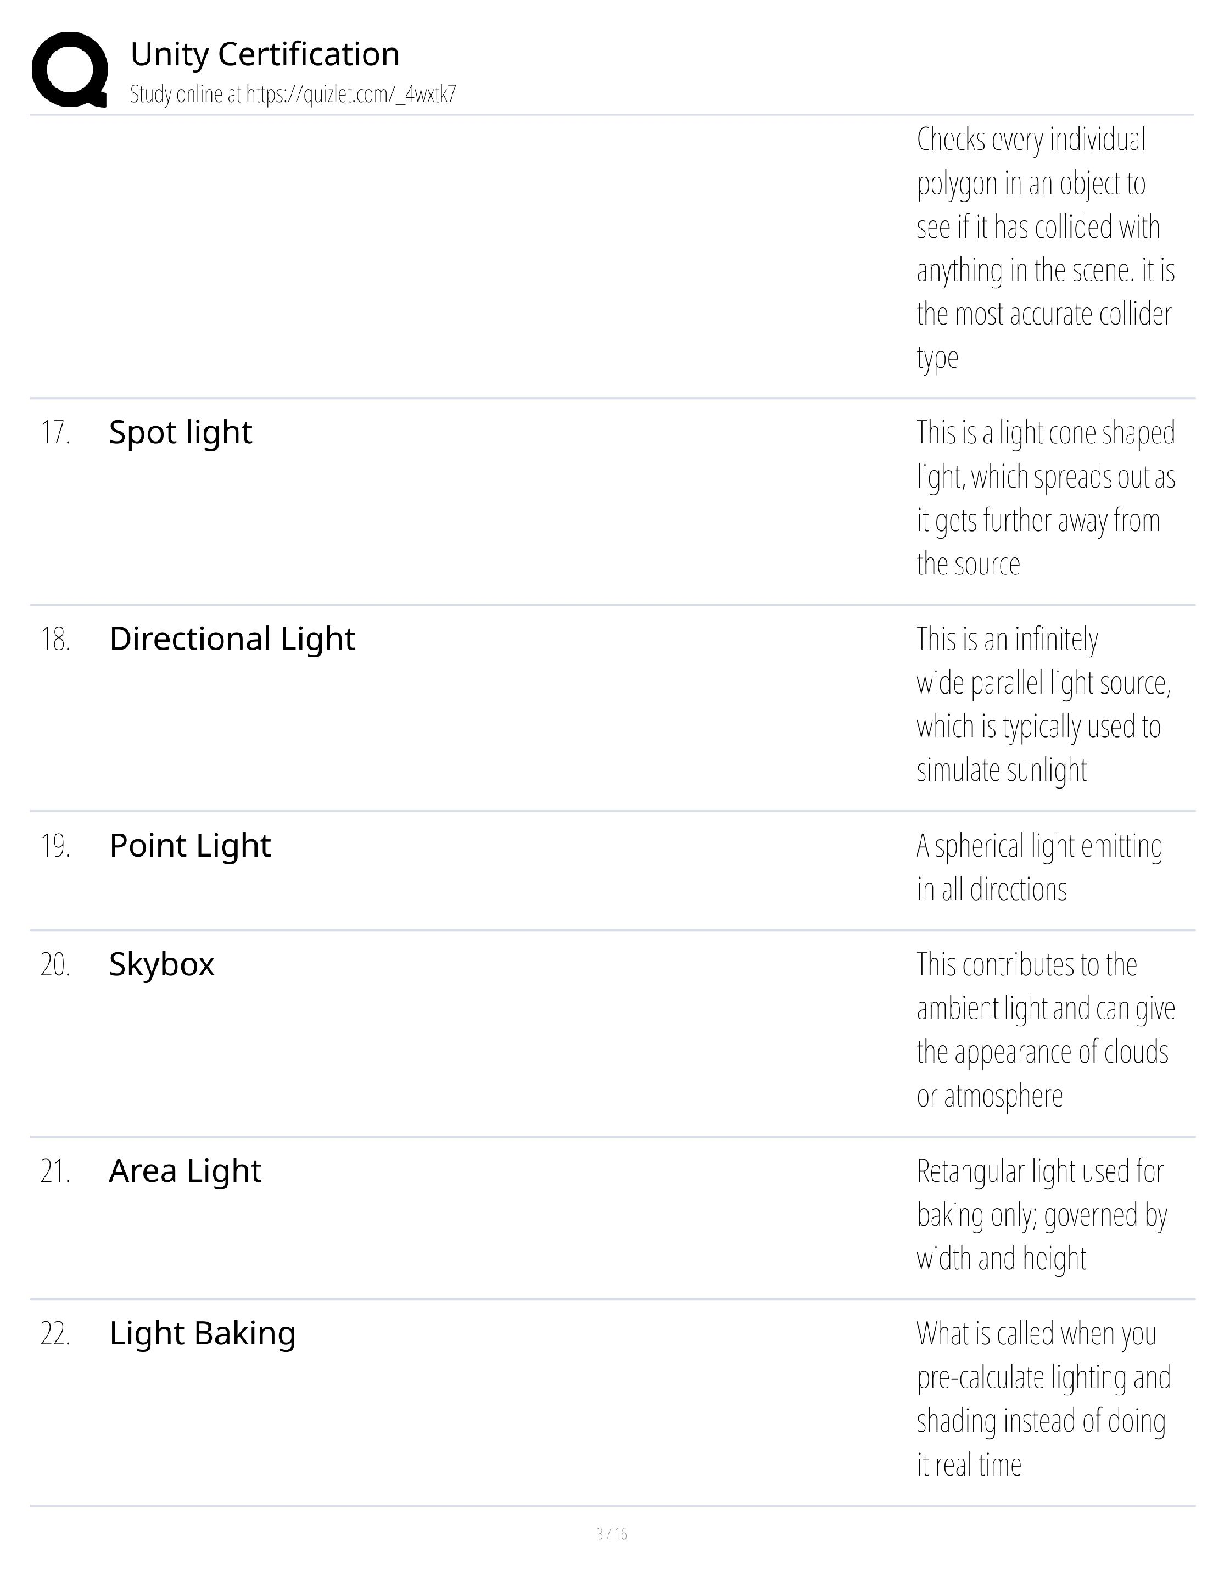
Task: Select the Skybox term
Action: [162, 964]
